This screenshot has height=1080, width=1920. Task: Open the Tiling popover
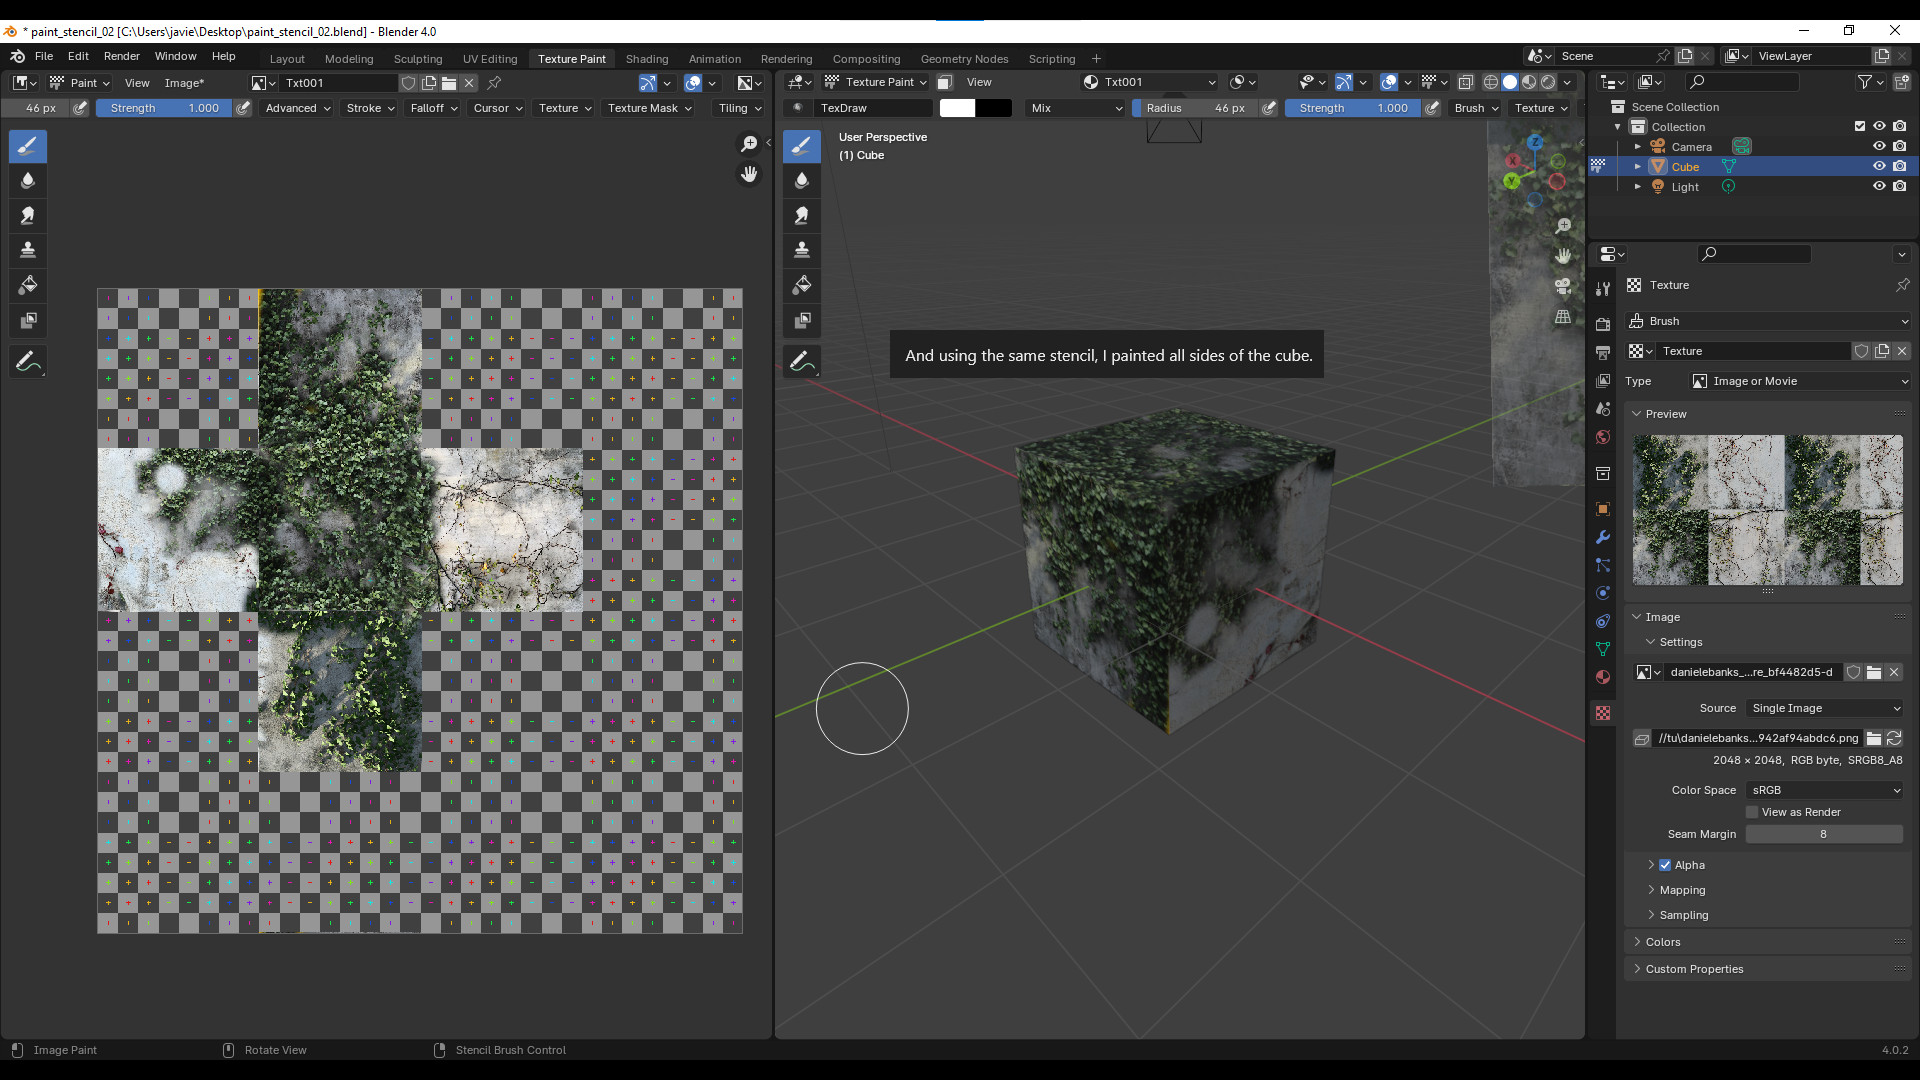pos(740,108)
